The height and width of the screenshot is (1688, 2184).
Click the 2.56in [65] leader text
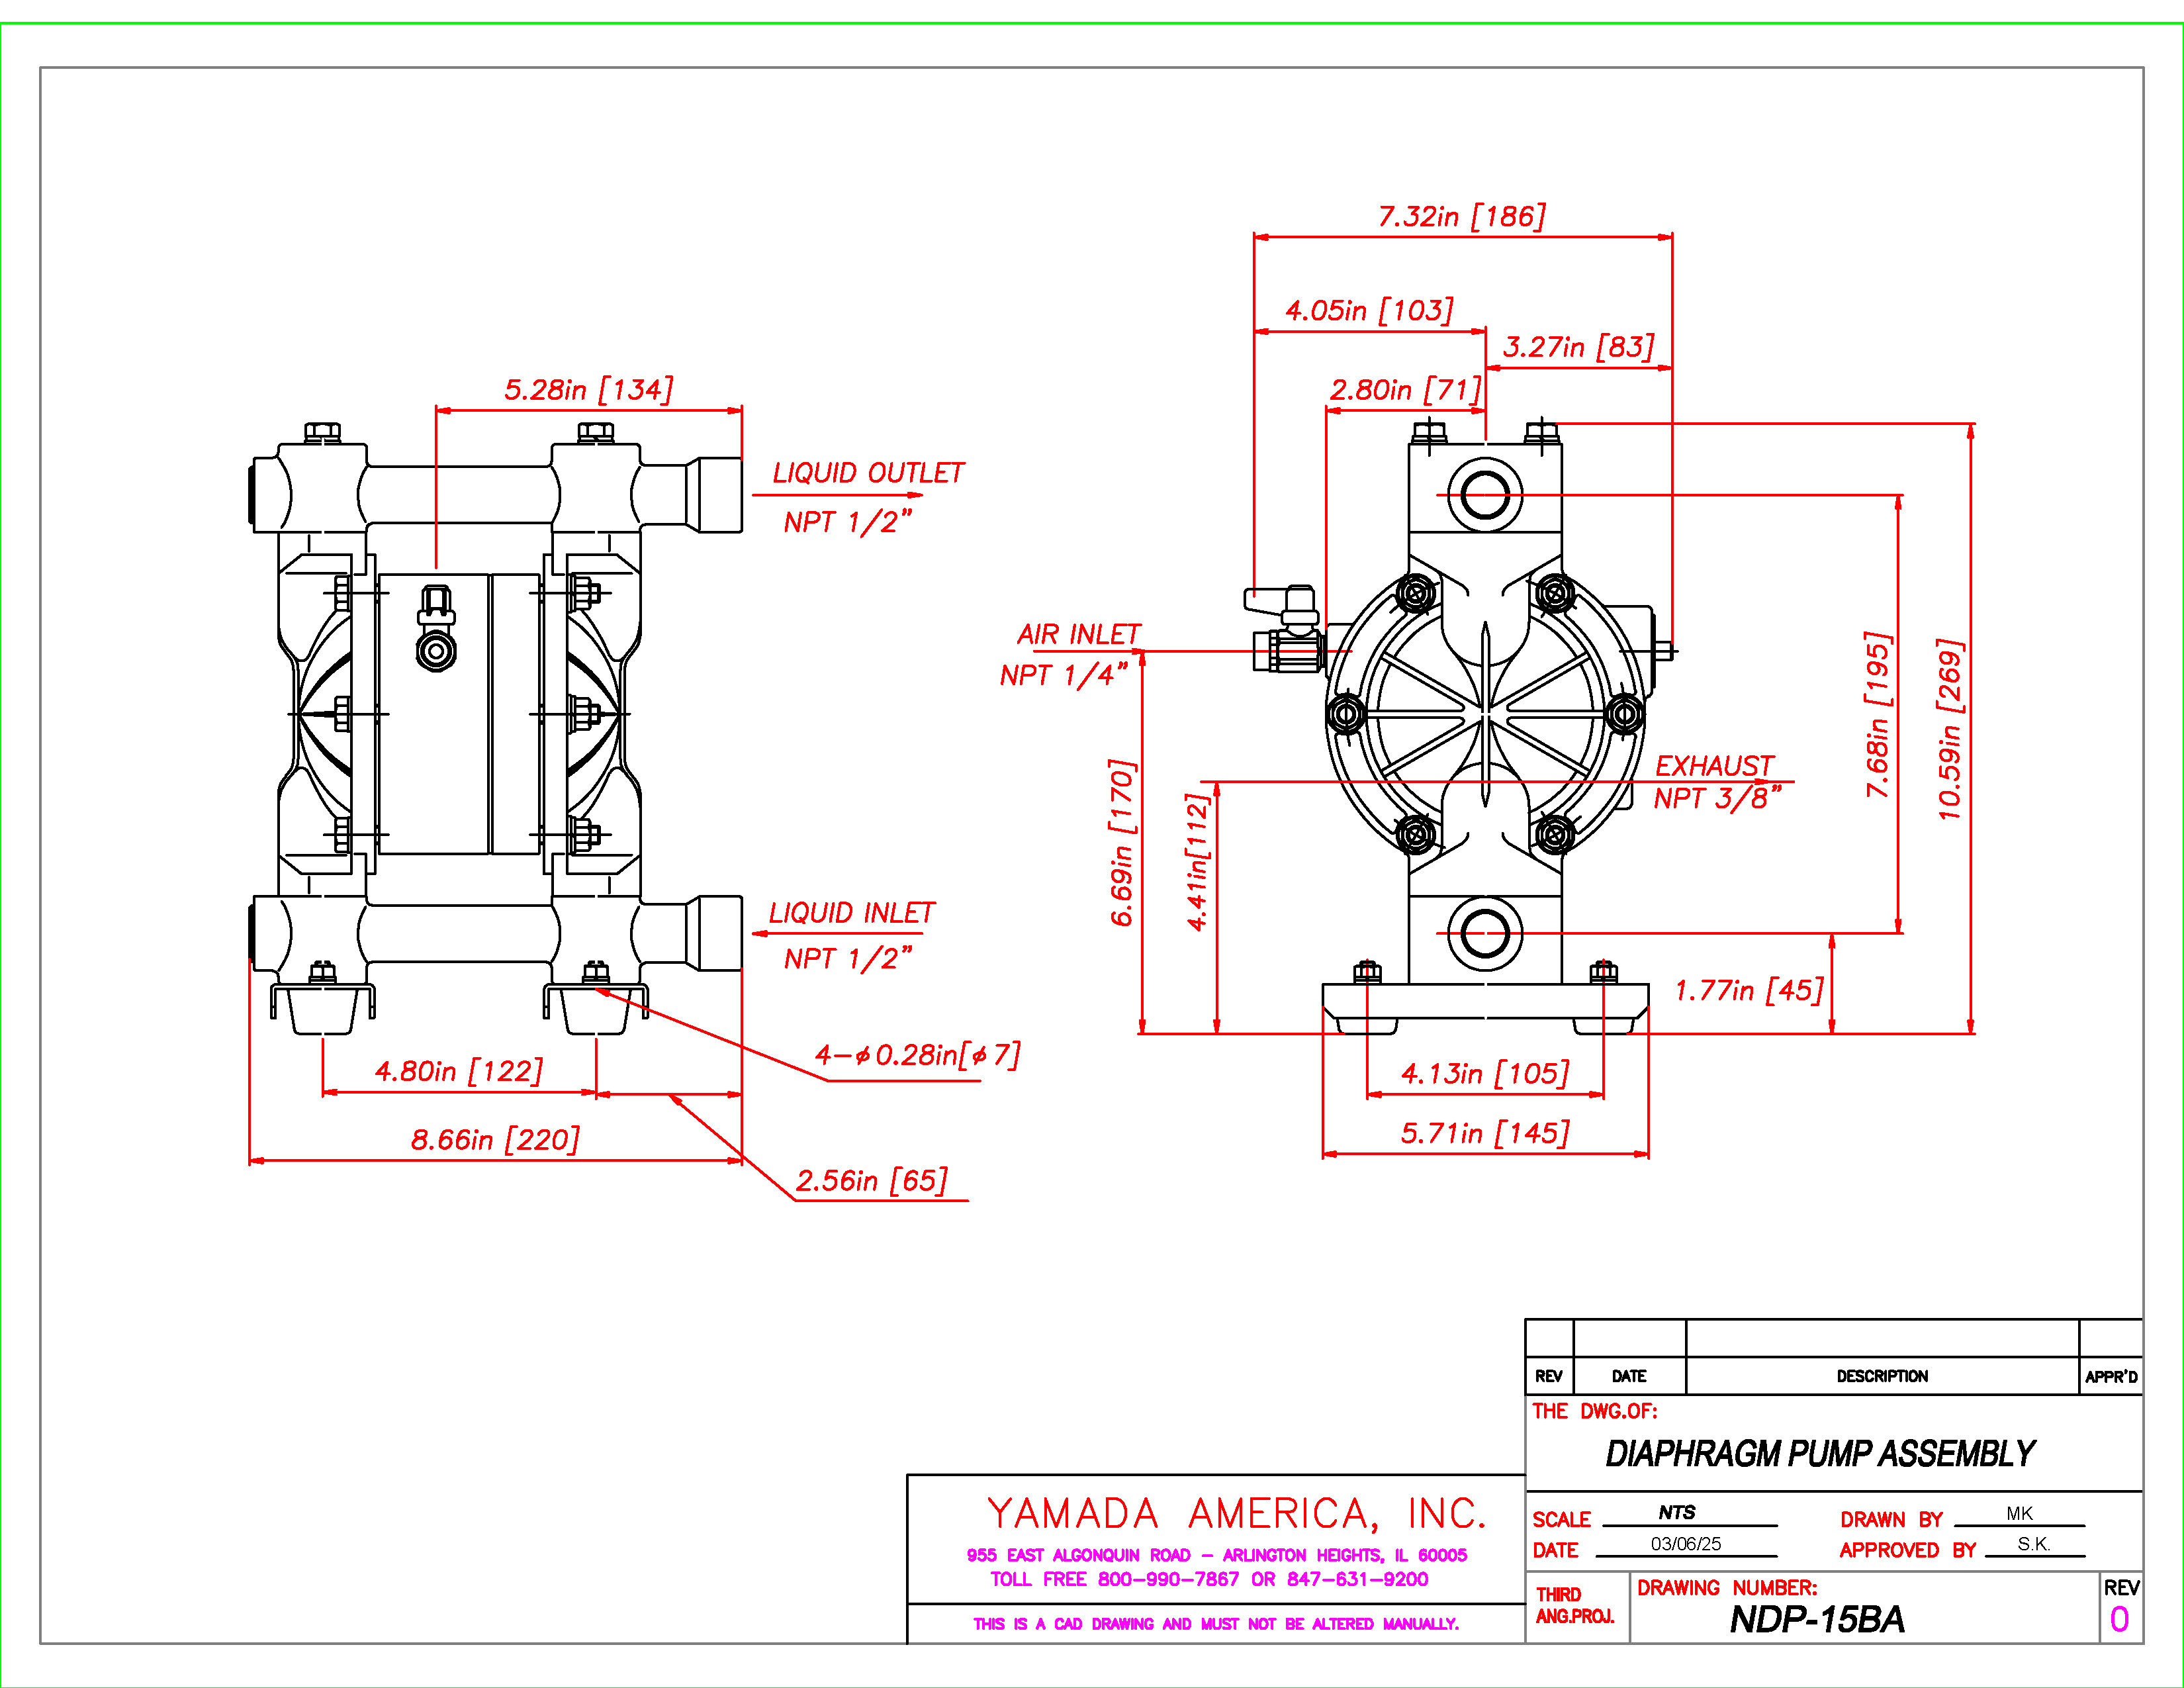[871, 1180]
